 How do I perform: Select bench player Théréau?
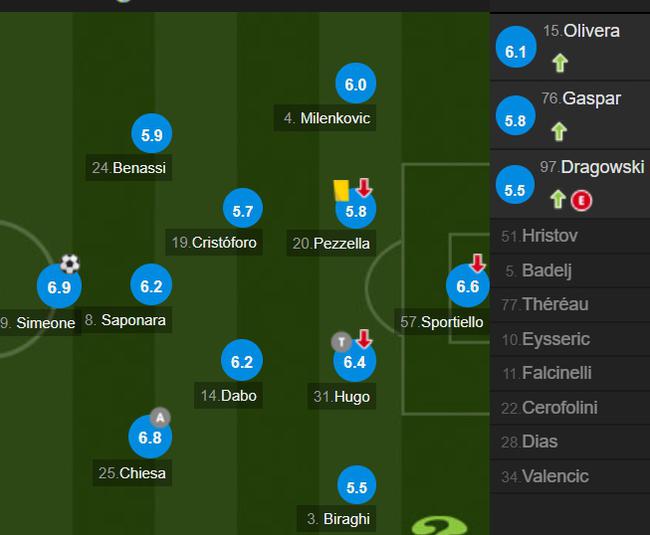[x=570, y=305]
